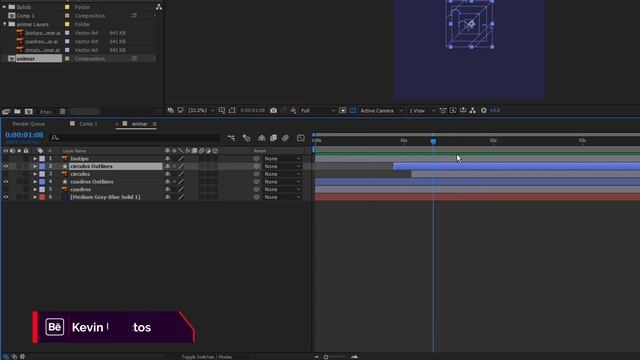640x360 pixels.
Task: Delete selected project item with trash icon
Action: click(62, 111)
